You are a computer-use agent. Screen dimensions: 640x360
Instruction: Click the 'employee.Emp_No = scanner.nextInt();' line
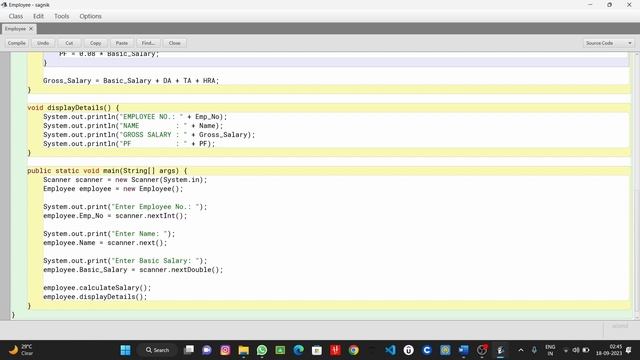tap(115, 216)
